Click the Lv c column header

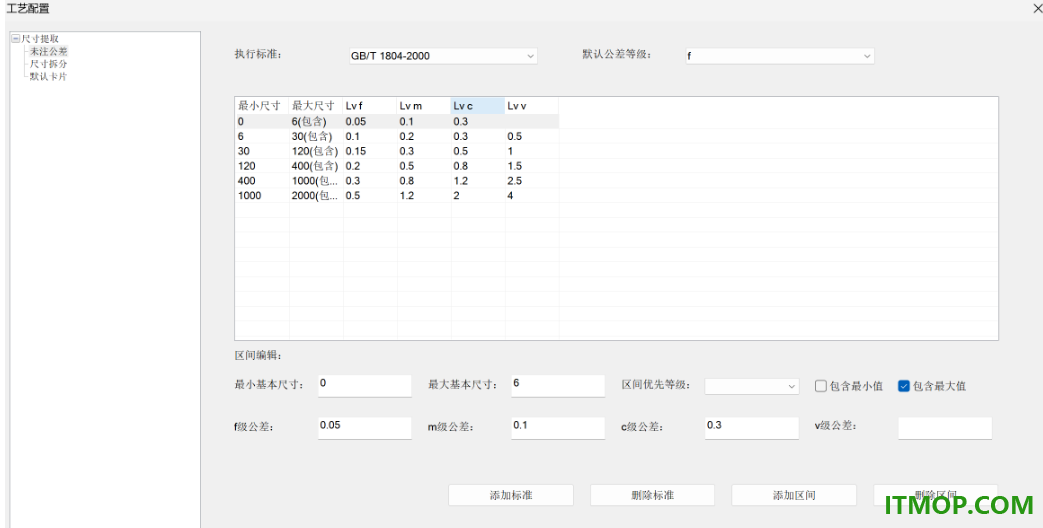click(478, 106)
